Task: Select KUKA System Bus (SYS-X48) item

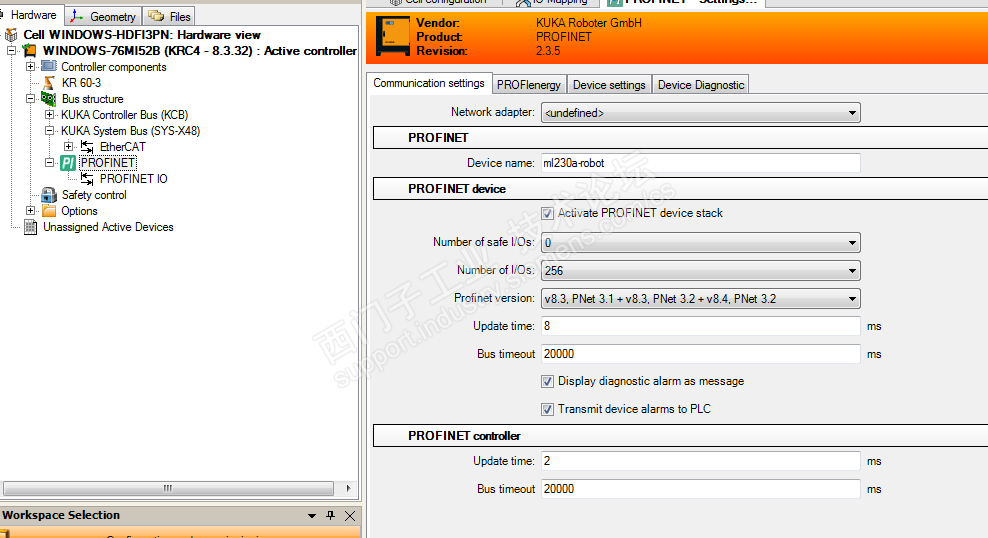Action: pos(130,131)
